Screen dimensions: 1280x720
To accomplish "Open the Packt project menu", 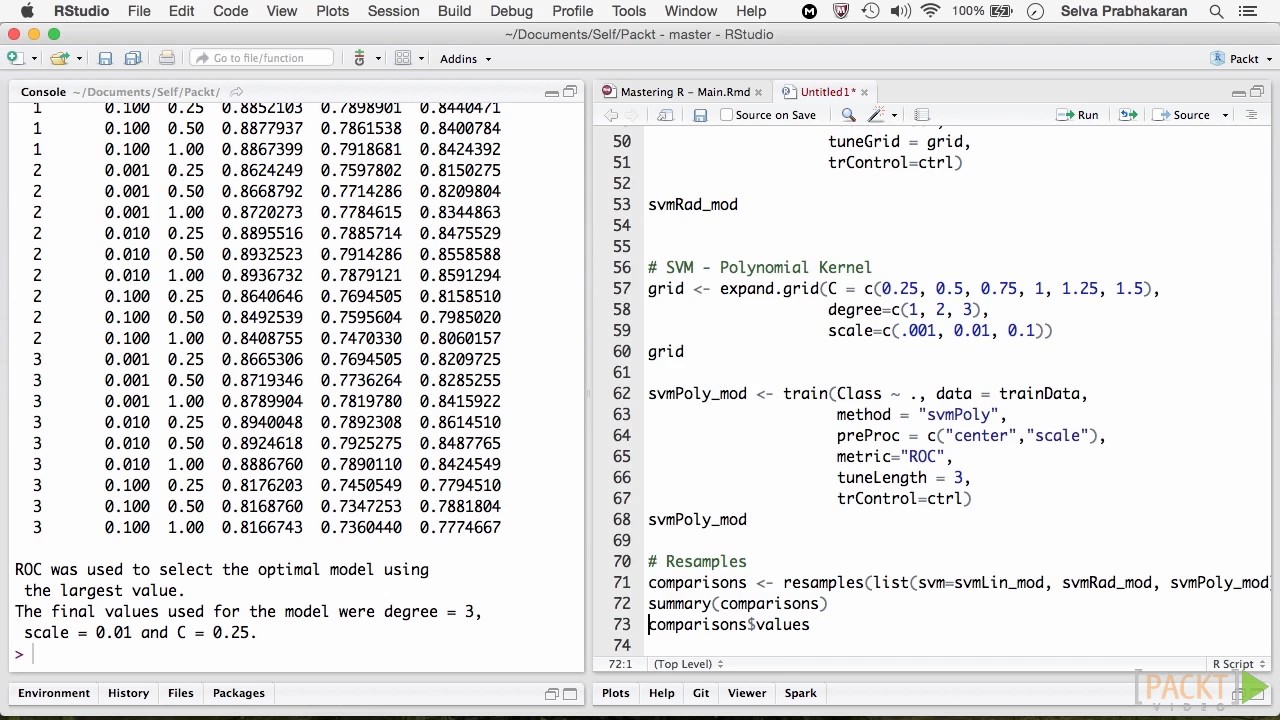I will pyautogui.click(x=1241, y=59).
